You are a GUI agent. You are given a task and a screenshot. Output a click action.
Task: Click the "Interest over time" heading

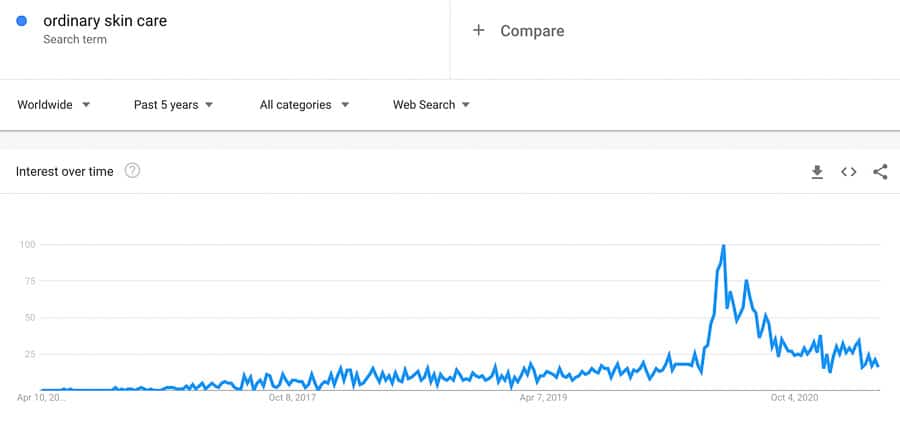pyautogui.click(x=65, y=171)
